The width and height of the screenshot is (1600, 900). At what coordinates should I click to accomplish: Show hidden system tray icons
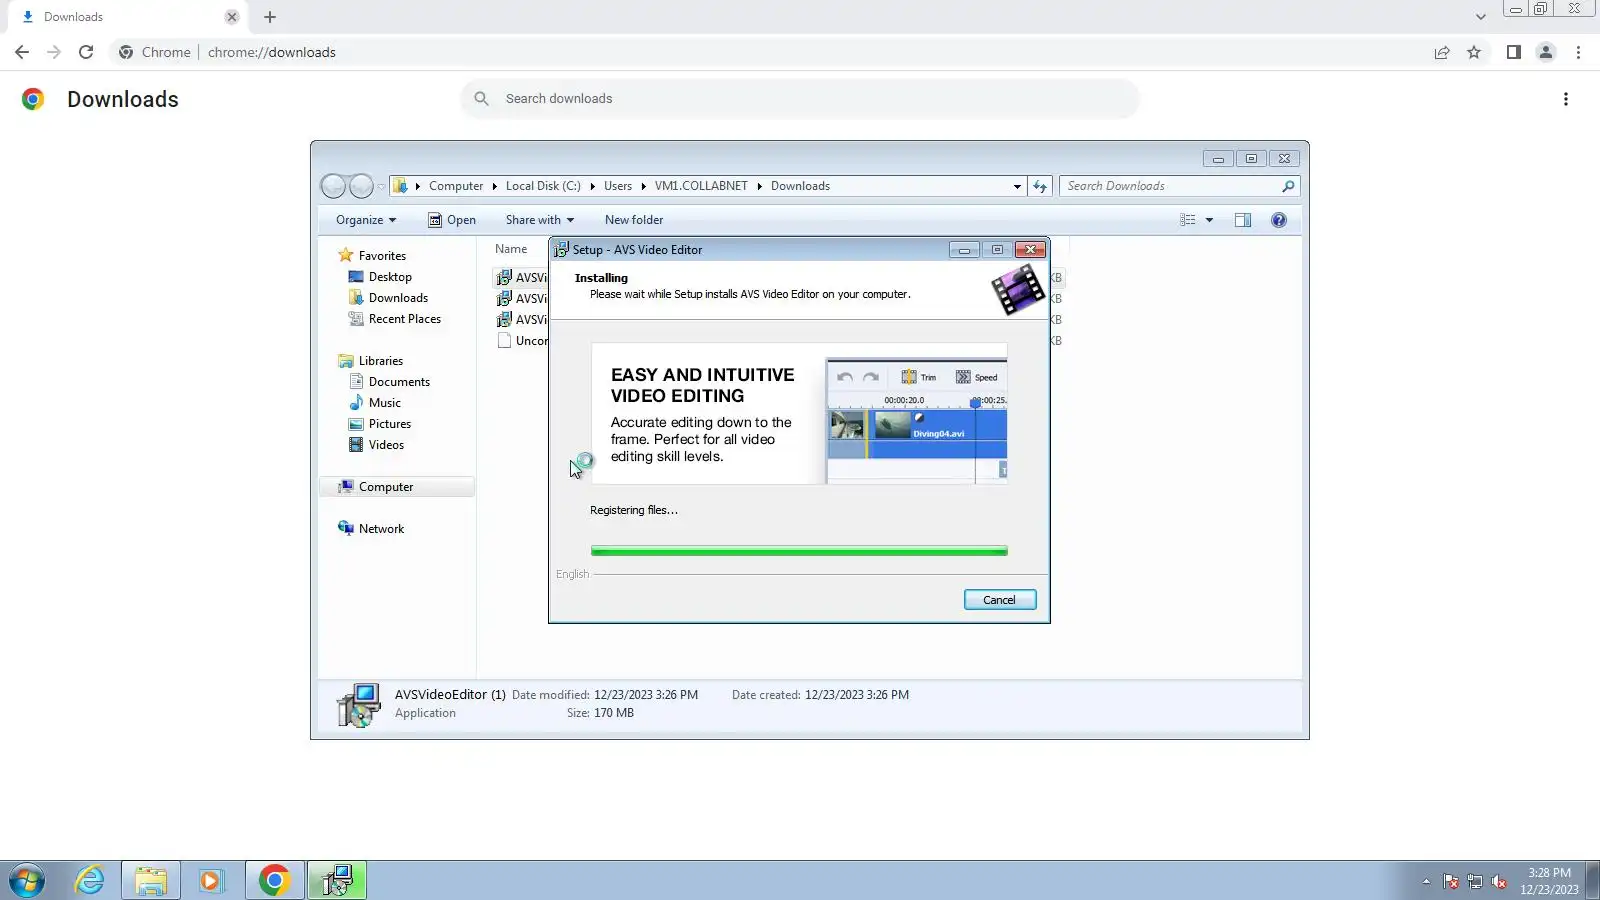click(x=1426, y=881)
